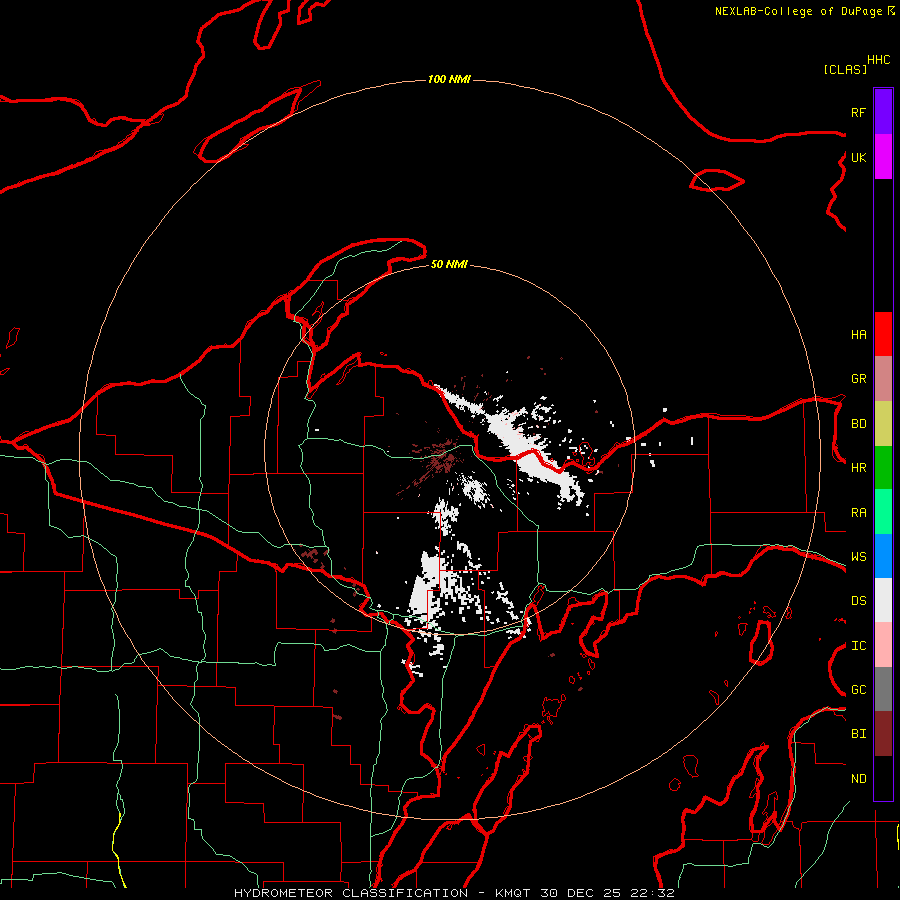900x900 pixels.
Task: Click the RF legend label
Action: coord(858,112)
